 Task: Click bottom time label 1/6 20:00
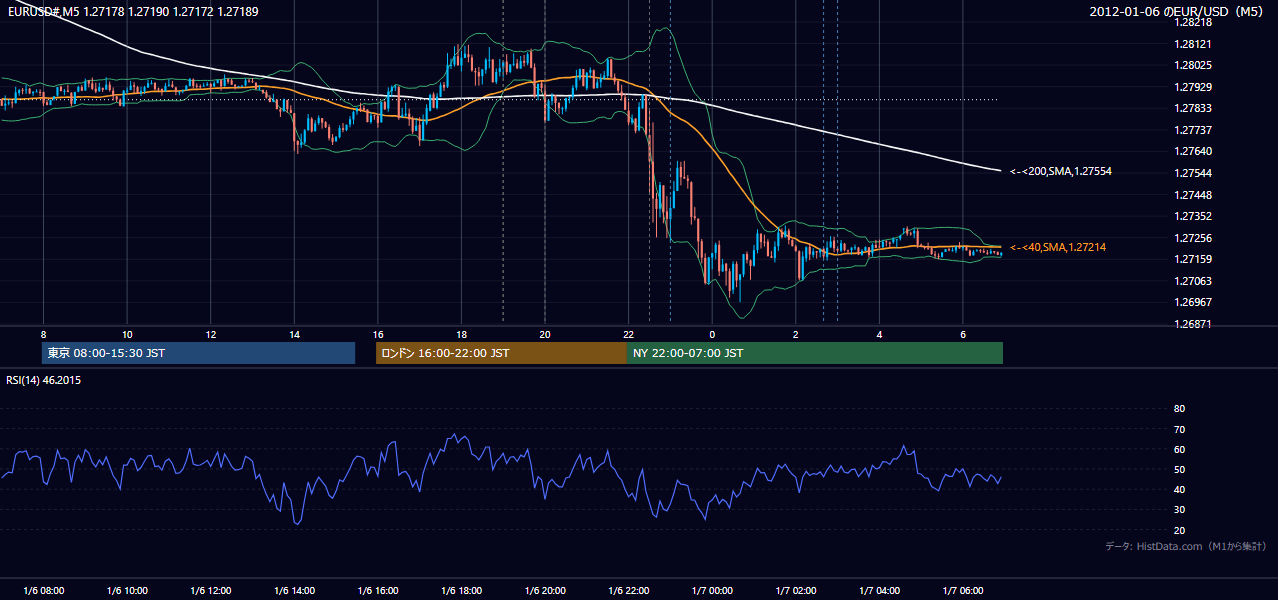pos(544,590)
